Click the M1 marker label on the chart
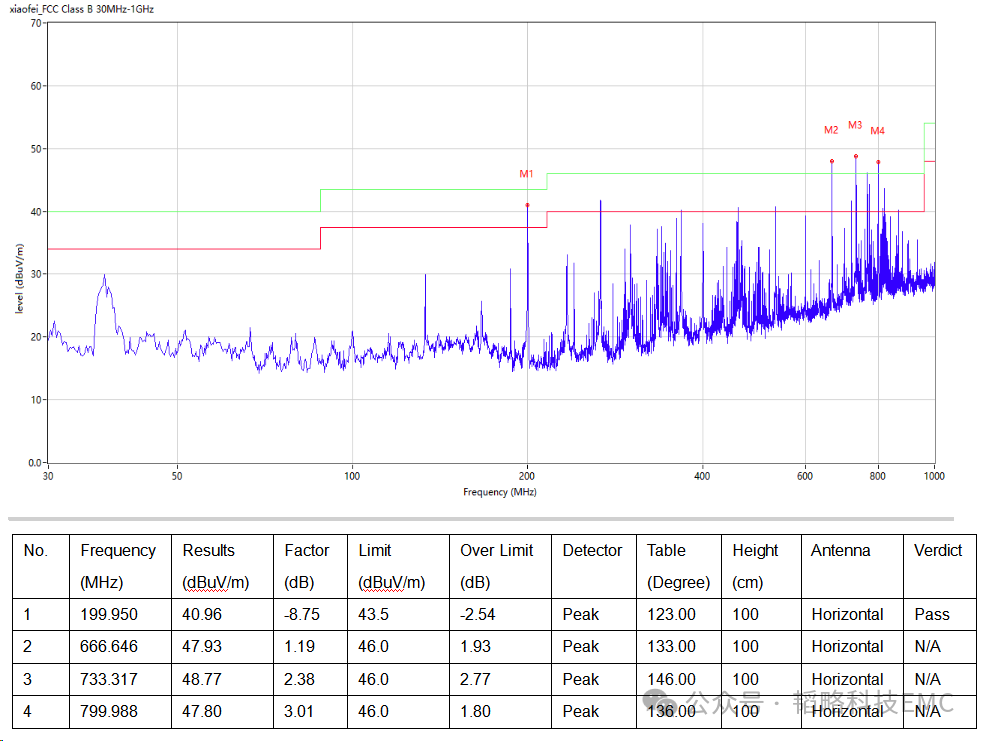985x741 pixels. pos(526,173)
